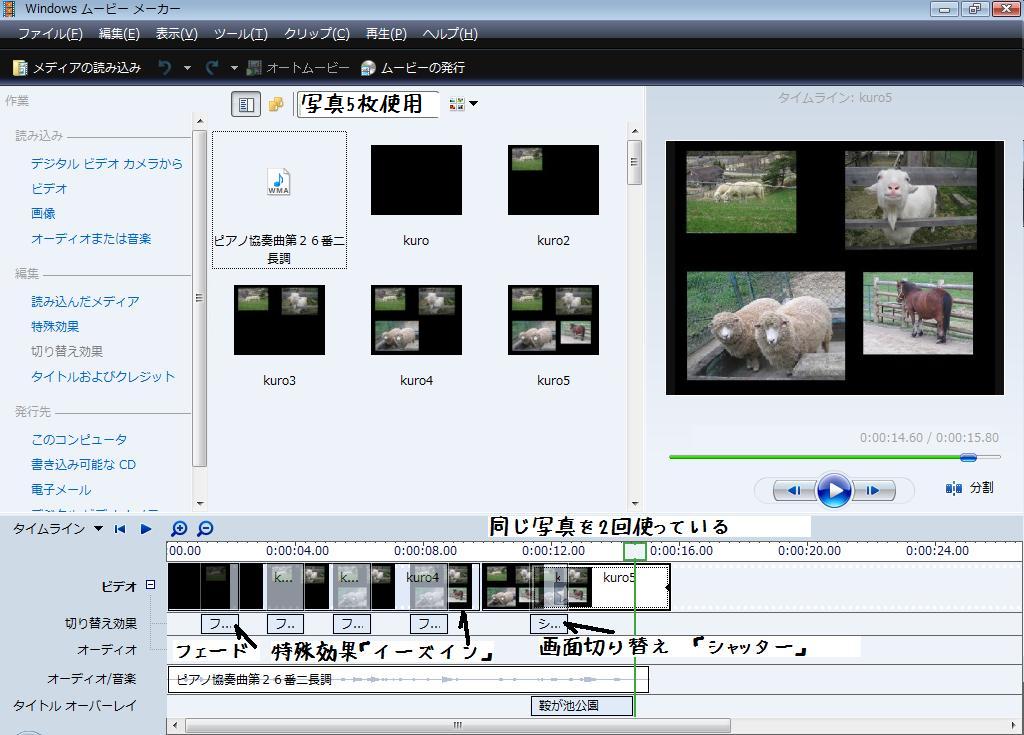The height and width of the screenshot is (735, 1024).
Task: Select the ピアノ協奏曲 audio clip on timeline
Action: 408,679
